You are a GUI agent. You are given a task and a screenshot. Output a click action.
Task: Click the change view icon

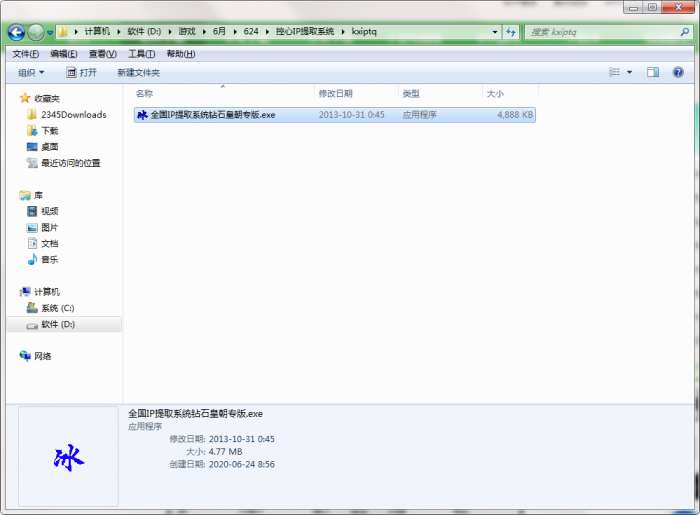pyautogui.click(x=614, y=72)
